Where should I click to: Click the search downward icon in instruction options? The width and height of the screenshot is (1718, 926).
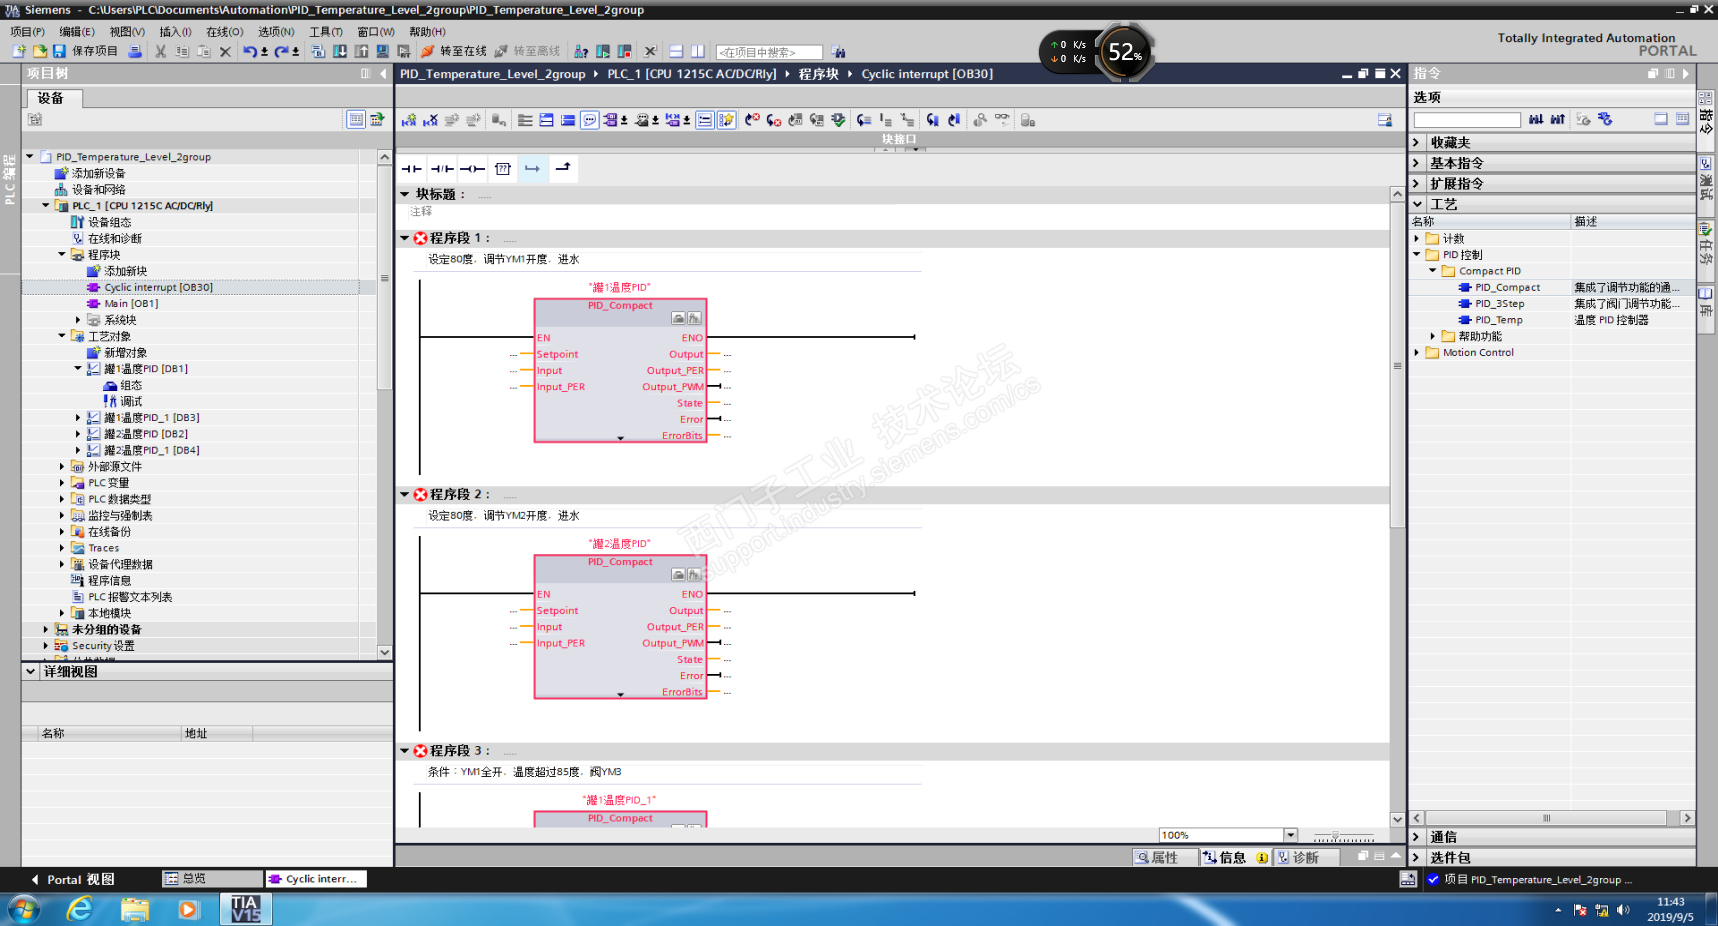click(x=1536, y=119)
